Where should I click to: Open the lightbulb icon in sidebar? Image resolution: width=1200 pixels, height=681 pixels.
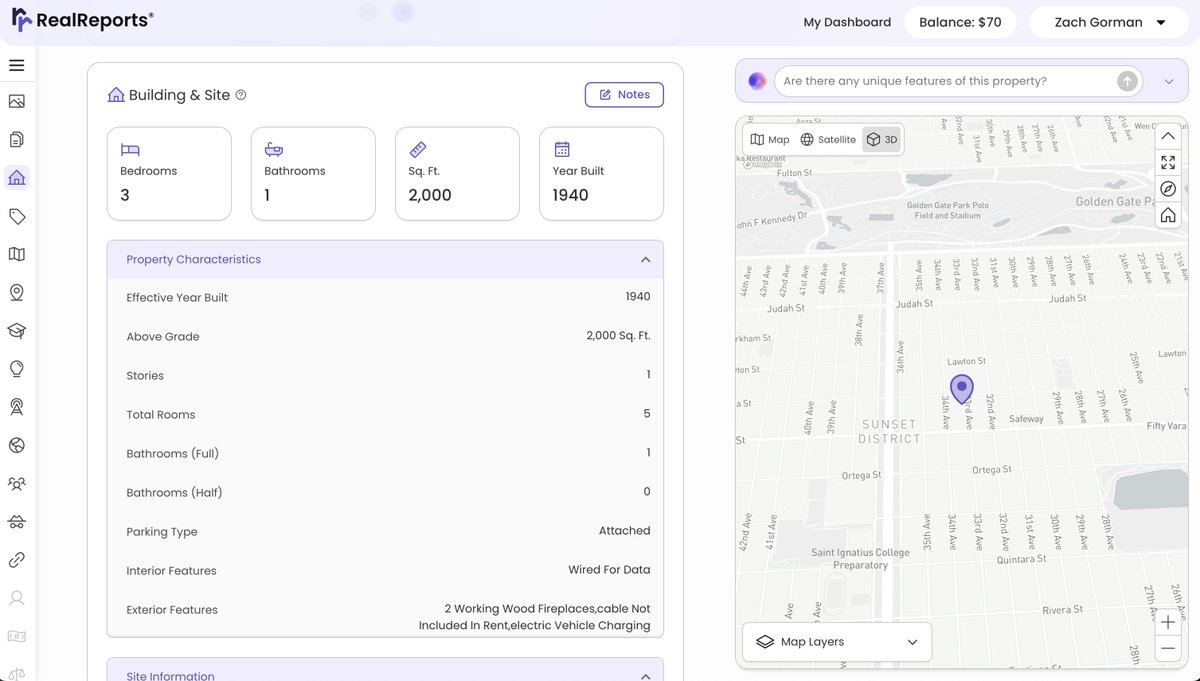[16, 369]
